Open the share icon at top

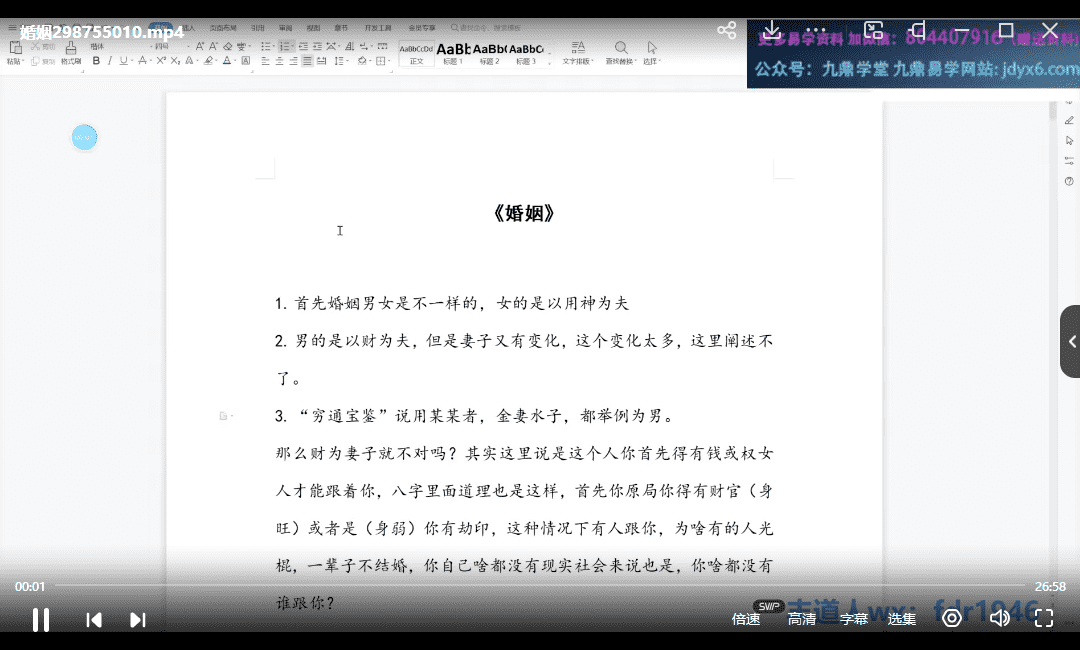[727, 31]
